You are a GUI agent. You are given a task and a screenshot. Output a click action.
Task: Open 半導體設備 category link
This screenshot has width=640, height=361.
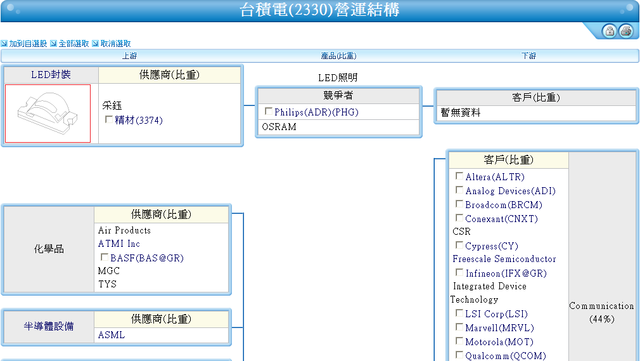tap(49, 326)
